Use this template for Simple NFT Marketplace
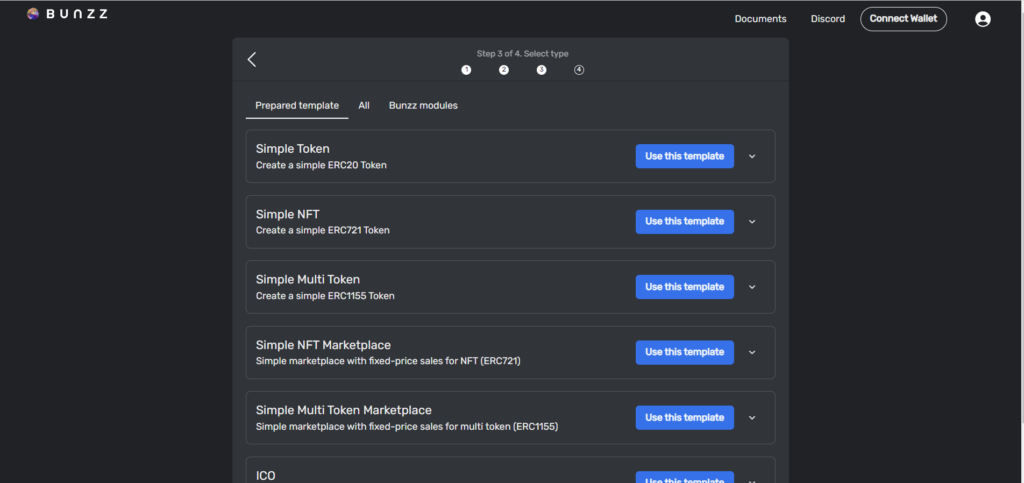 coord(684,352)
